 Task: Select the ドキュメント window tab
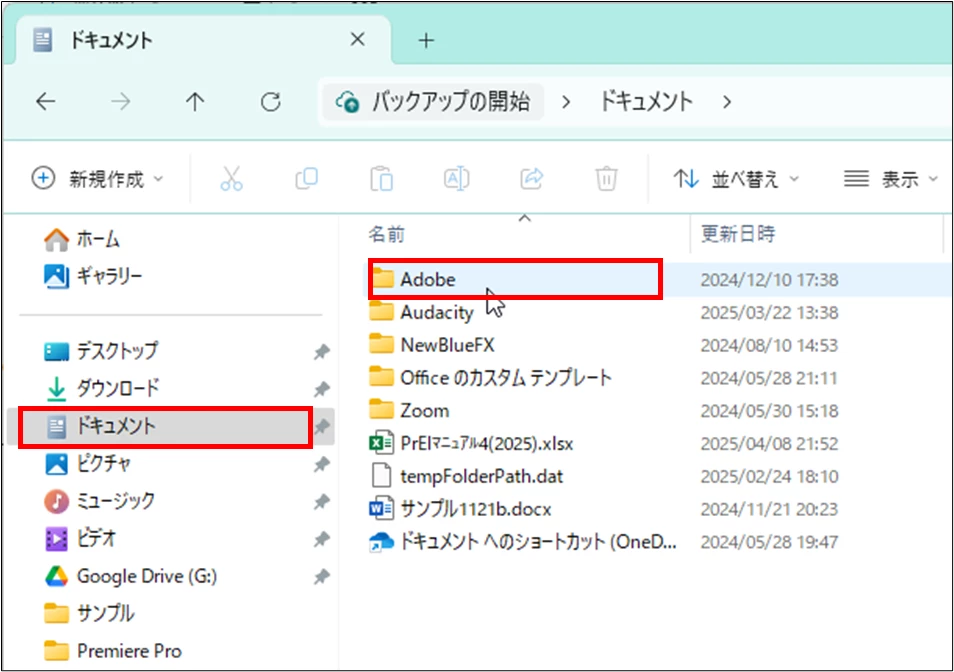click(204, 40)
